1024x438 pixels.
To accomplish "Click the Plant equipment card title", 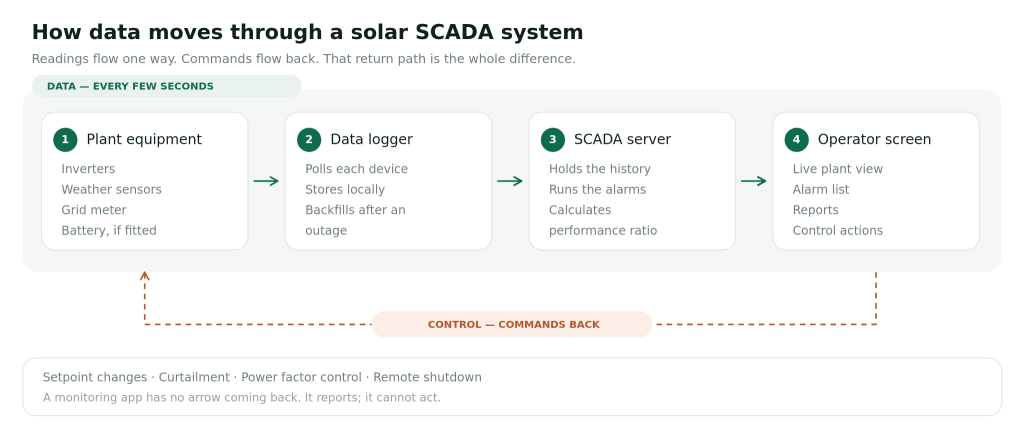I will (144, 140).
